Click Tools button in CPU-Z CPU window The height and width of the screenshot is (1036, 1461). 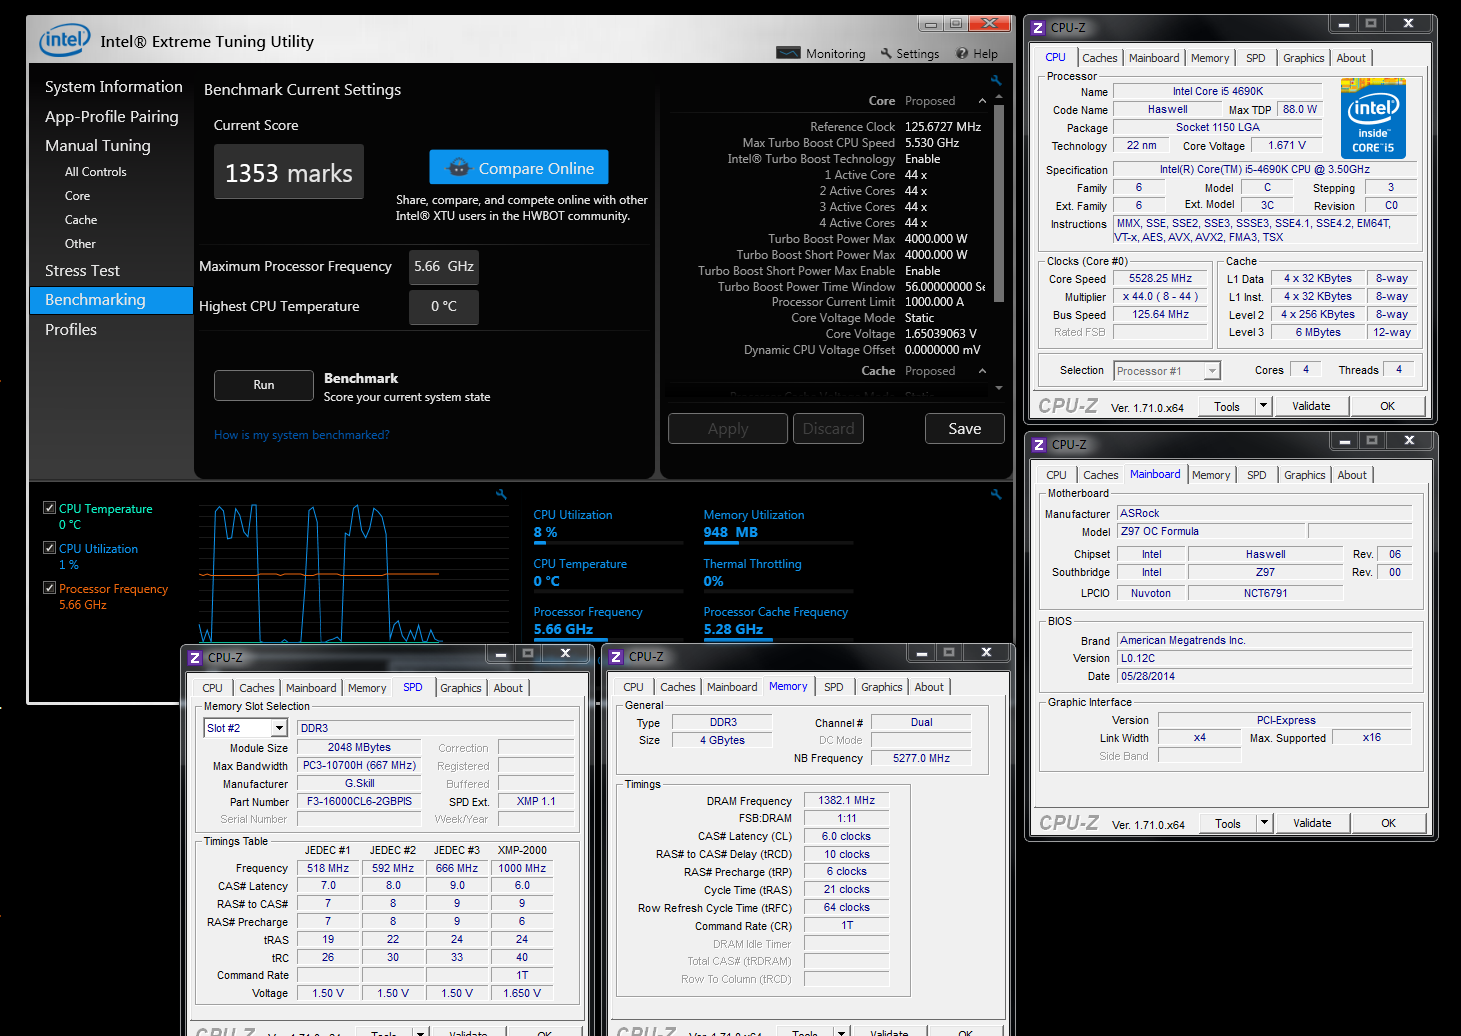pyautogui.click(x=1227, y=406)
